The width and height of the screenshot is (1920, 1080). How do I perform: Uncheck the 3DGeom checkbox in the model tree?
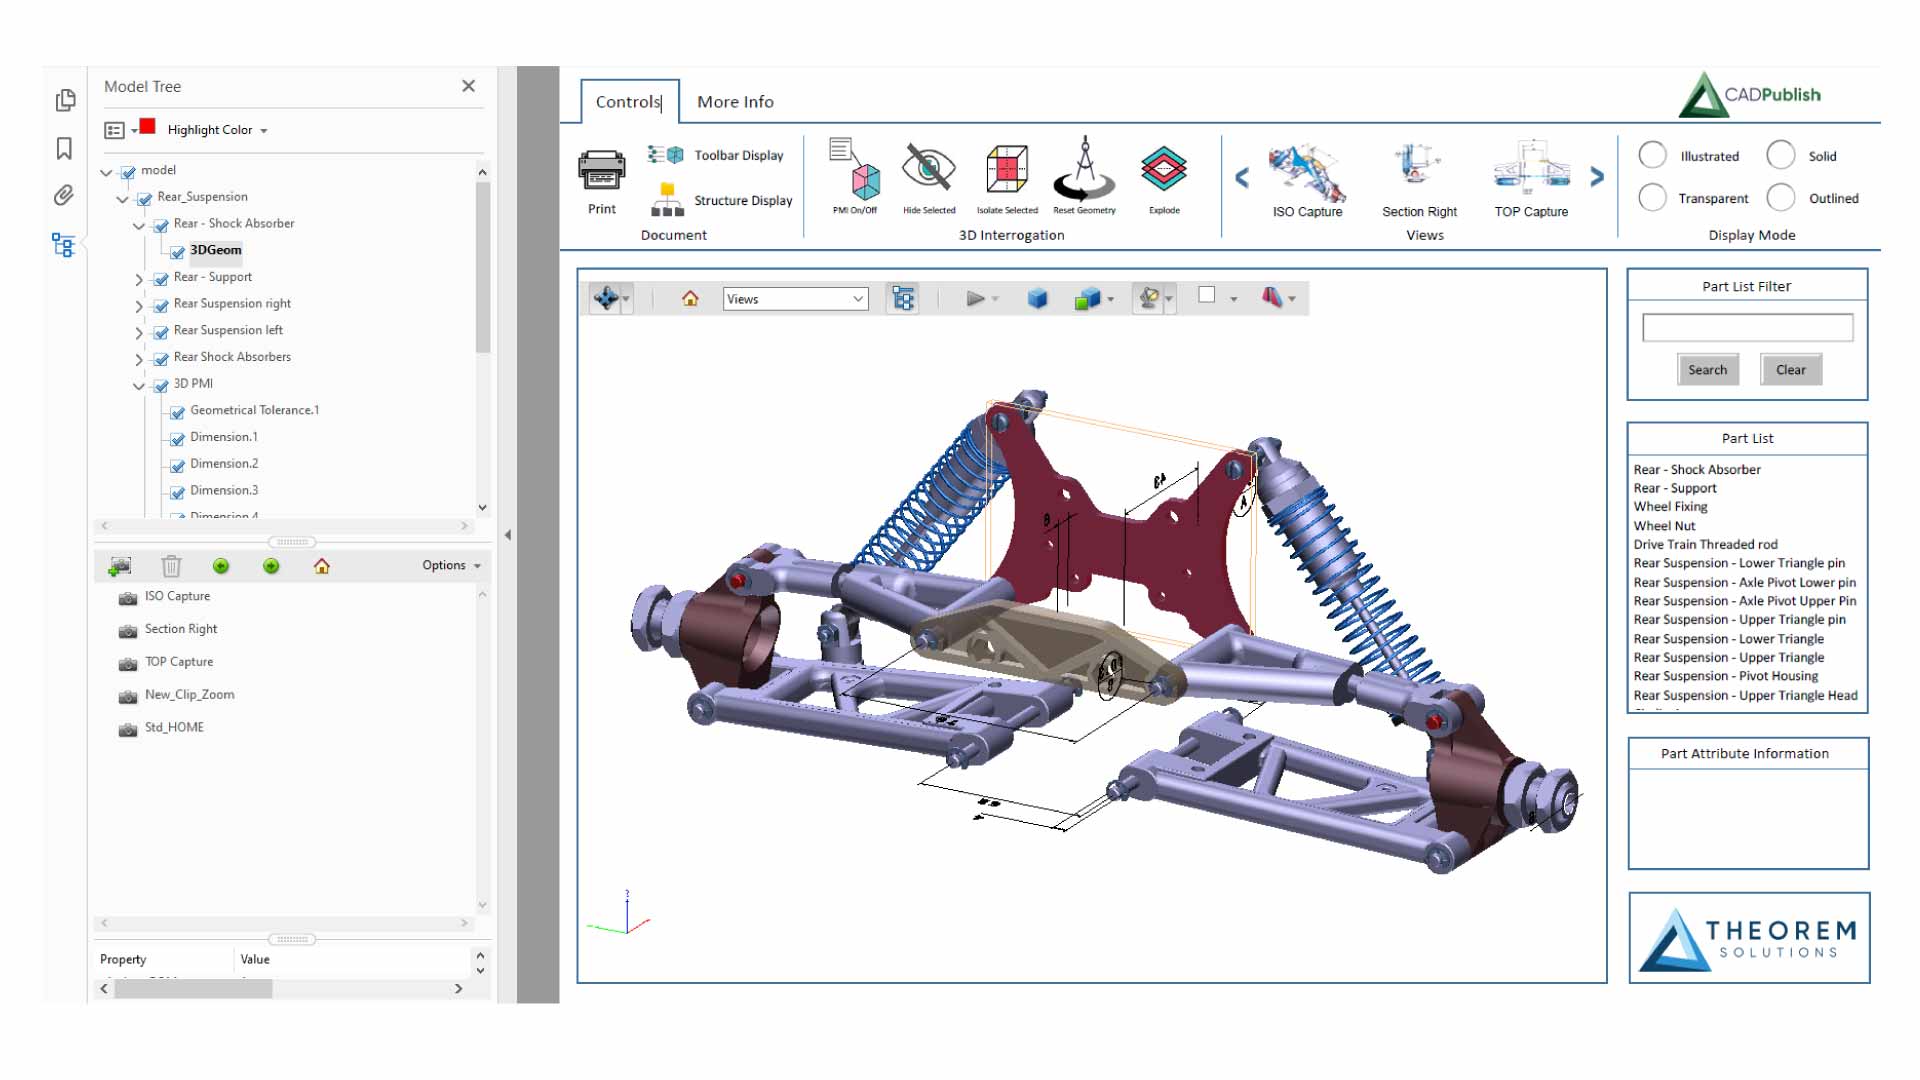coord(176,251)
